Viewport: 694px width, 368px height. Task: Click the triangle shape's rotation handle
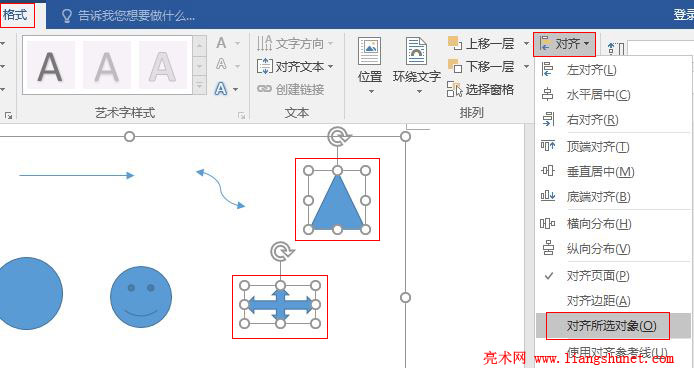tap(338, 137)
